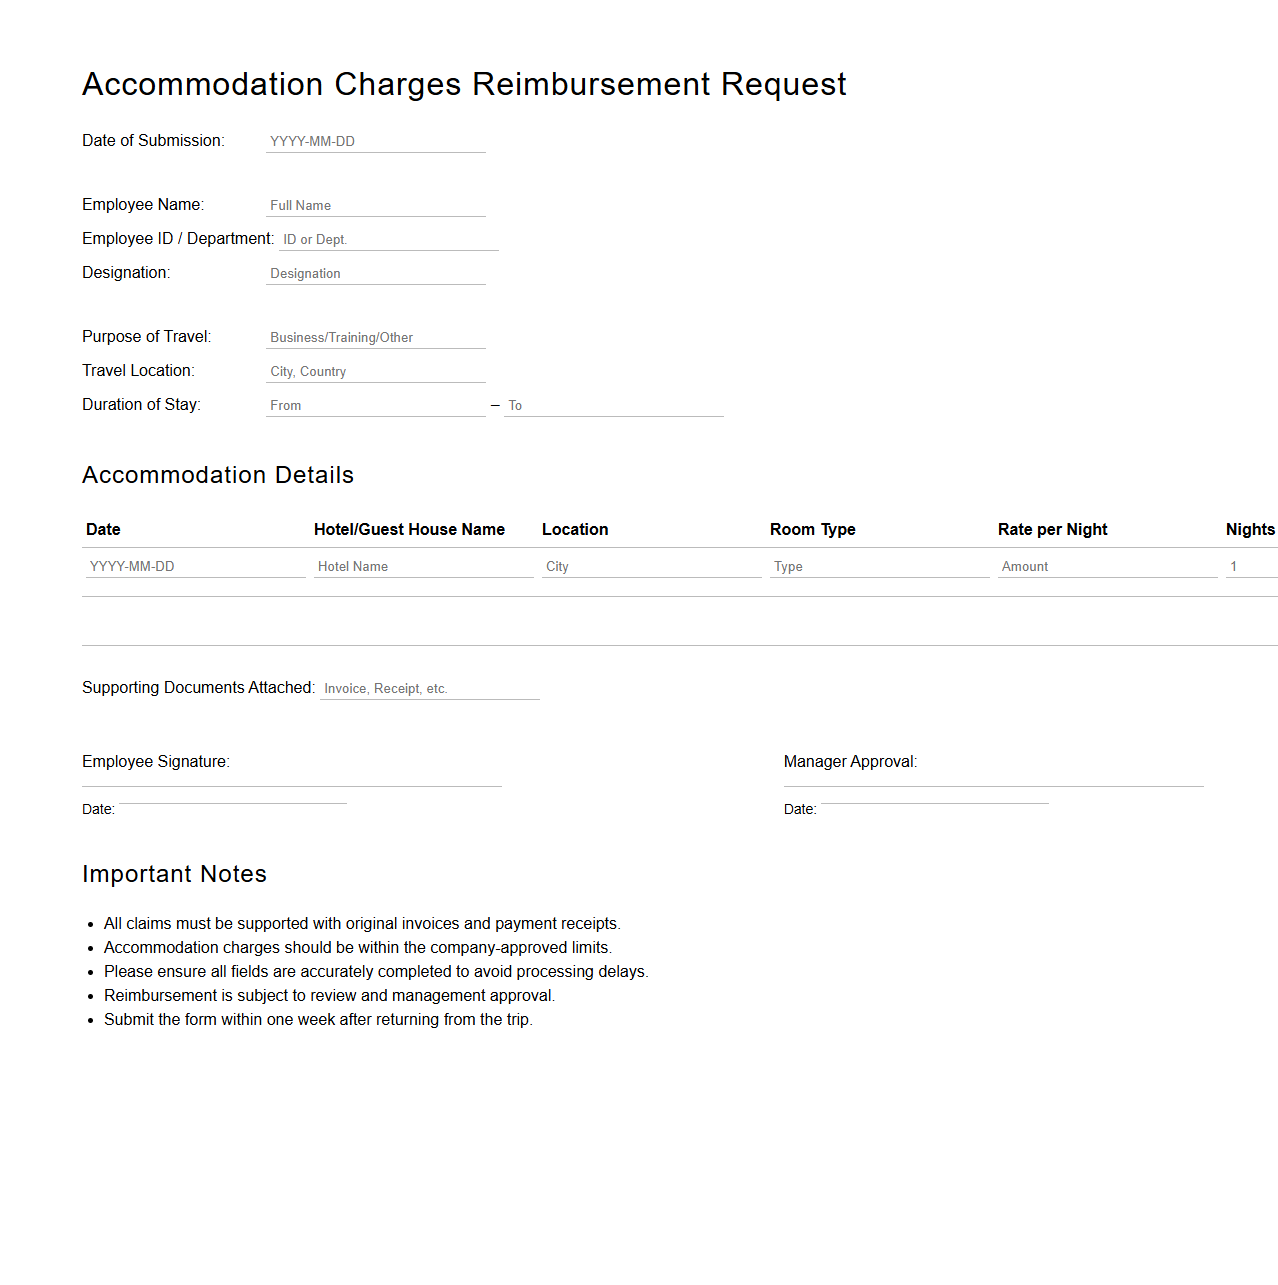Click the Travel Location input field
The height and width of the screenshot is (1285, 1278).
375,371
